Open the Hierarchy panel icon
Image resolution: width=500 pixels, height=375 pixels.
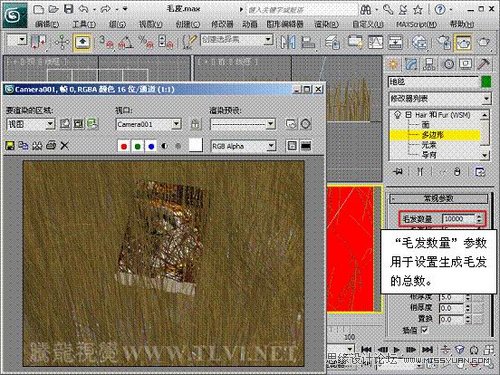pyautogui.click(x=430, y=64)
